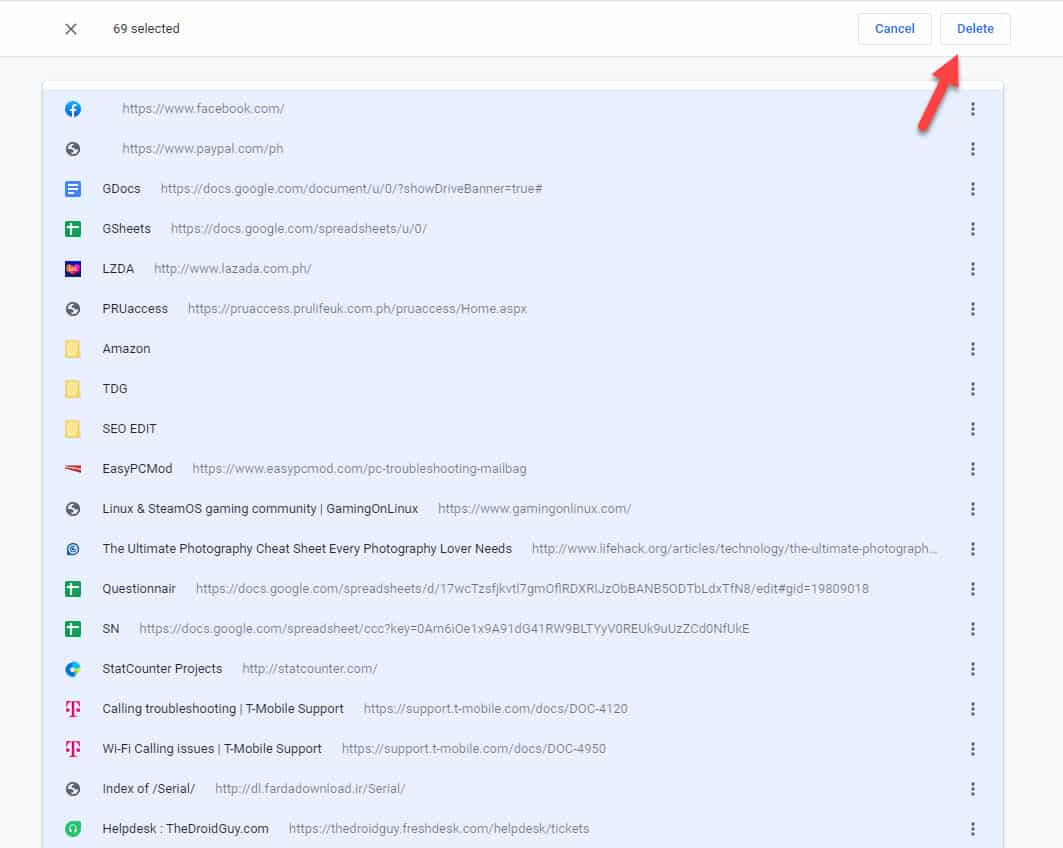The width and height of the screenshot is (1063, 848).
Task: Click the SEO EDIT folder icon
Action: tap(73, 429)
